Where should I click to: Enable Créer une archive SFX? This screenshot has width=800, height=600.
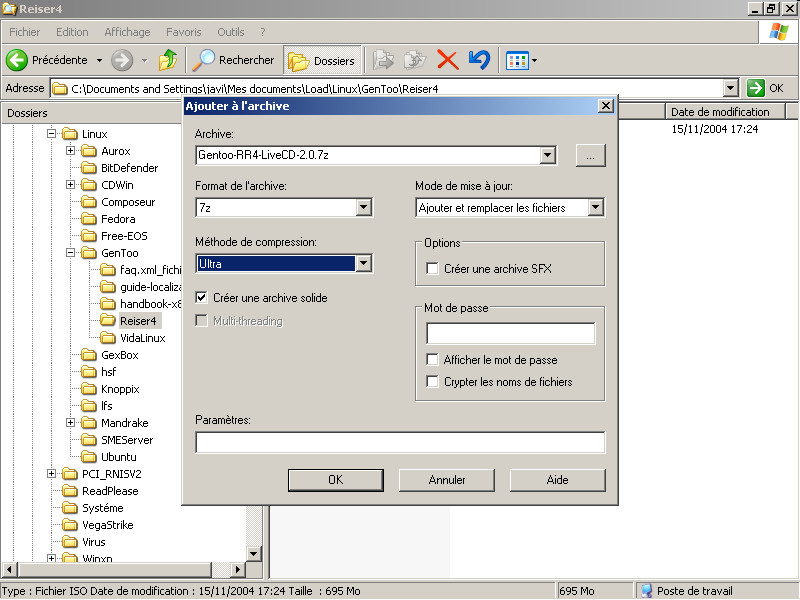(x=432, y=268)
